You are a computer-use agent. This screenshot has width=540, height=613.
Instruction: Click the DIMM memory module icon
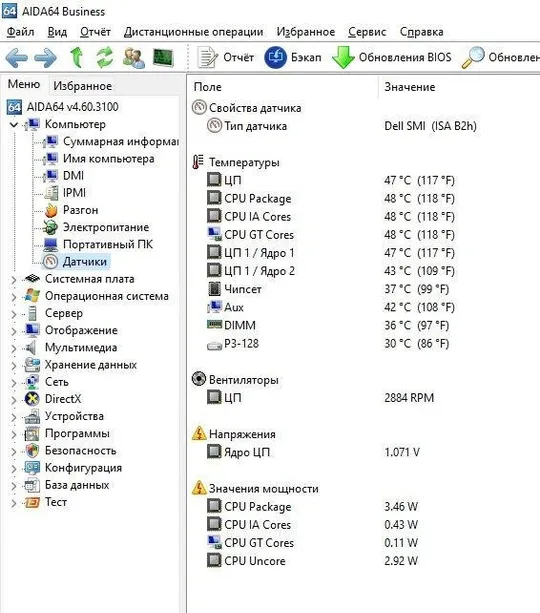click(x=214, y=324)
